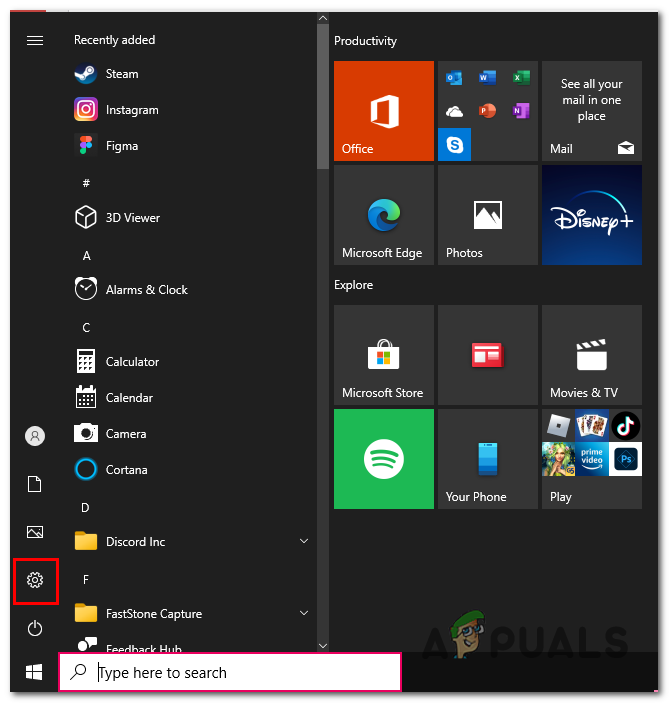669x703 pixels.
Task: Open the game artwork icon in Play tile
Action: (x=558, y=459)
